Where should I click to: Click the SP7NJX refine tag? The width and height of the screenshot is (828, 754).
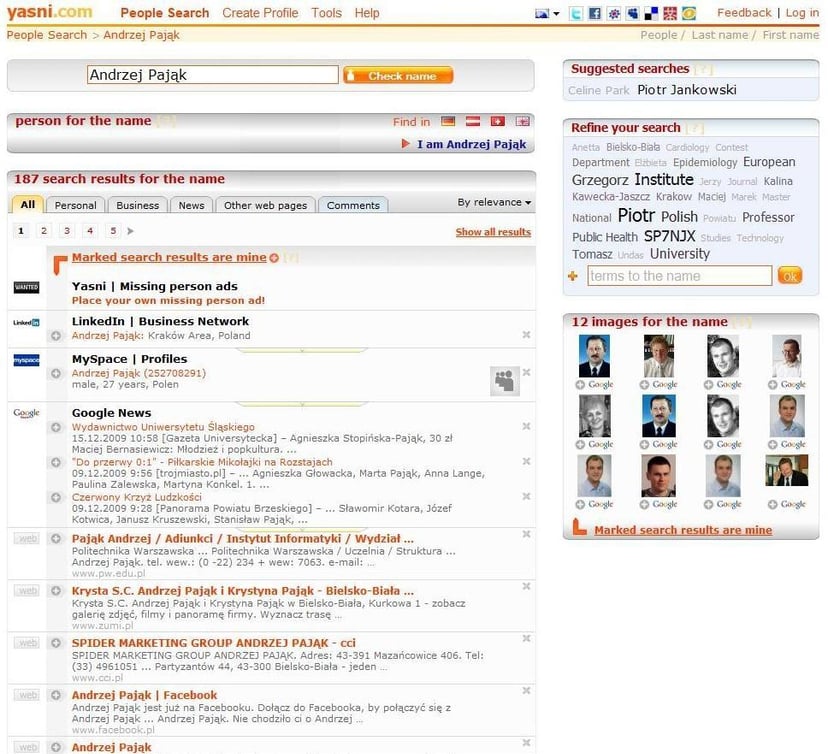670,236
